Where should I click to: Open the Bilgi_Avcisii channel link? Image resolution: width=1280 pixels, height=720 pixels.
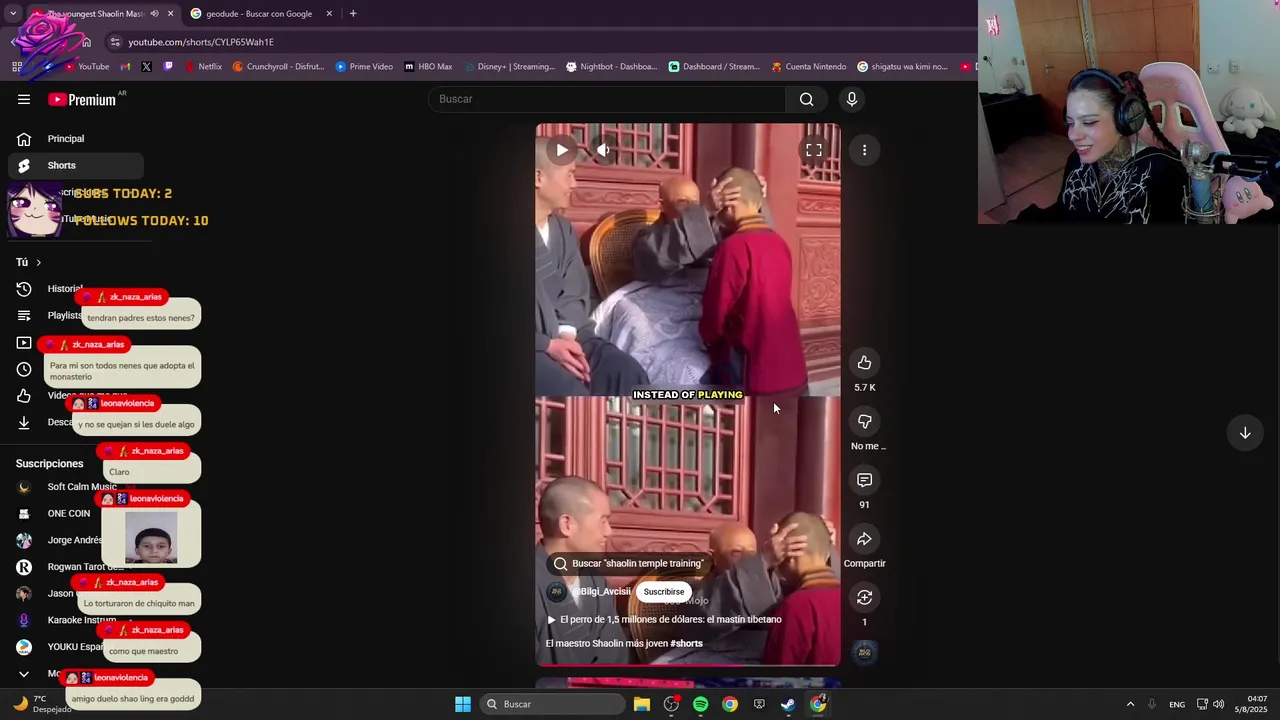pyautogui.click(x=604, y=592)
